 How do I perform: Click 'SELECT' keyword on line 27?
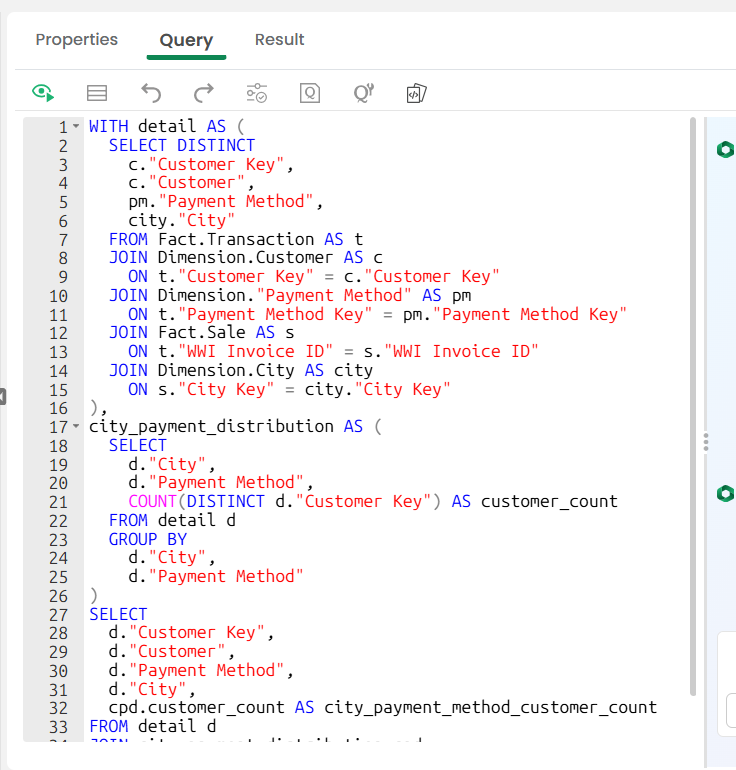coord(118,614)
